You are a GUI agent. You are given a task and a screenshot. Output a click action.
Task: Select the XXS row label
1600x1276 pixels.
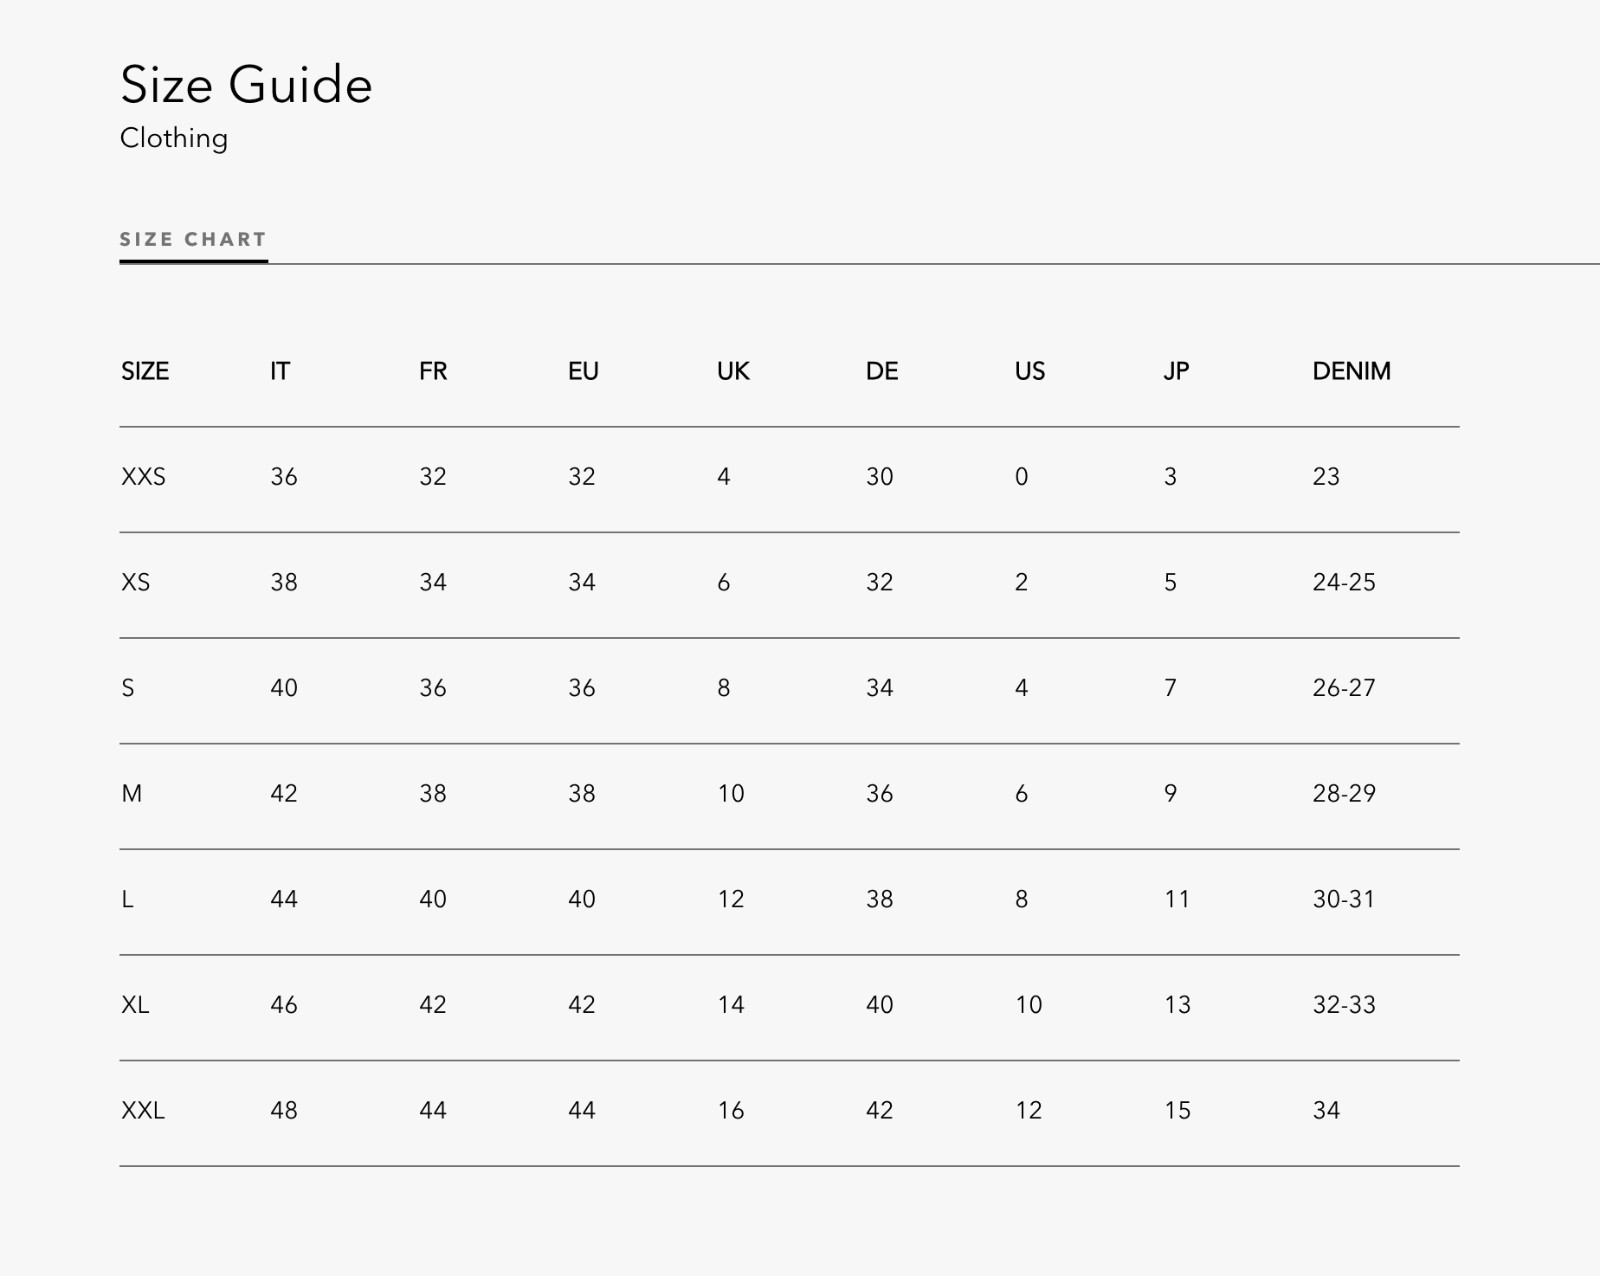coord(144,477)
